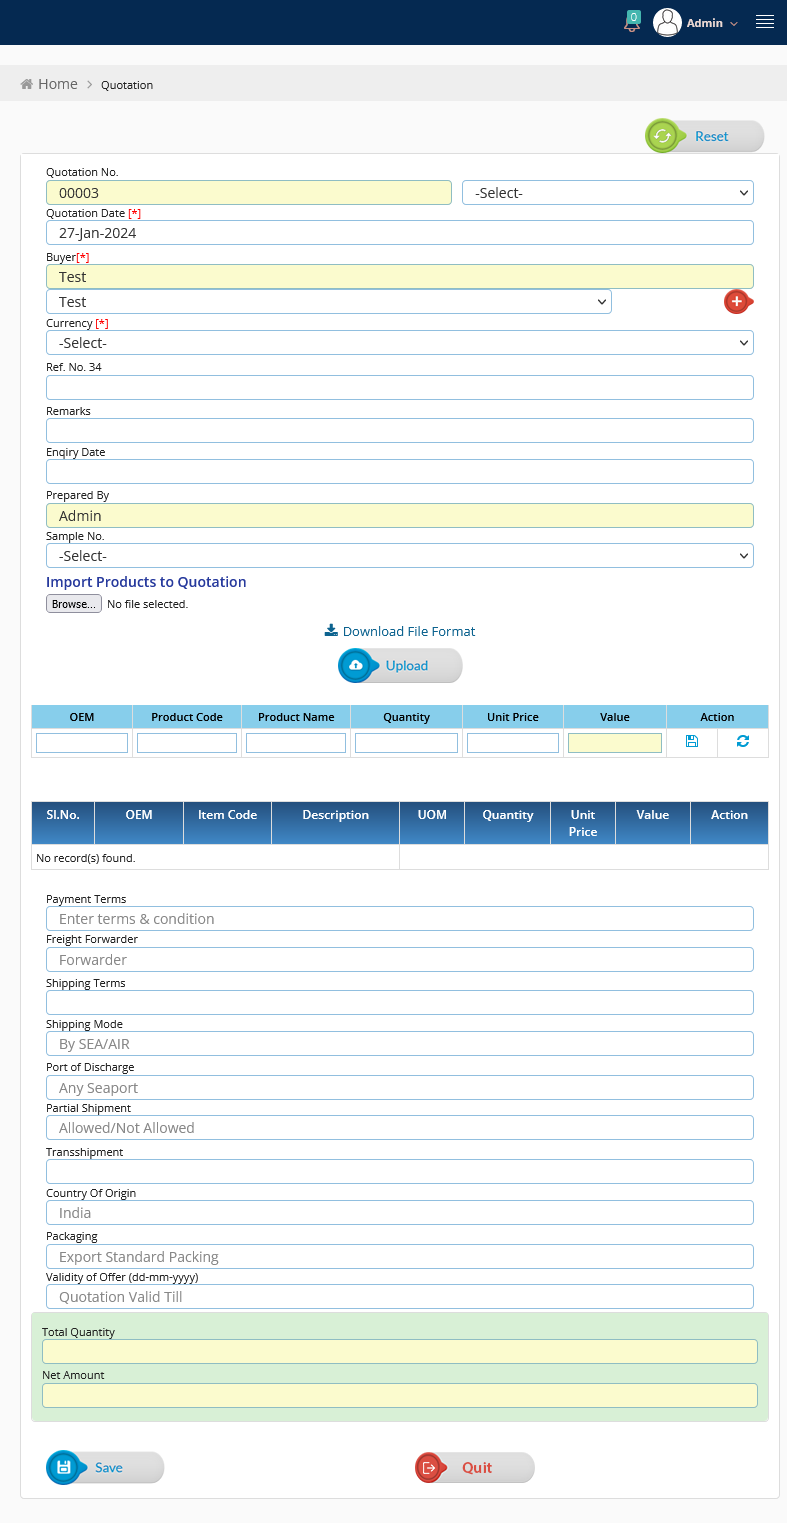Click the Upload button

click(401, 666)
